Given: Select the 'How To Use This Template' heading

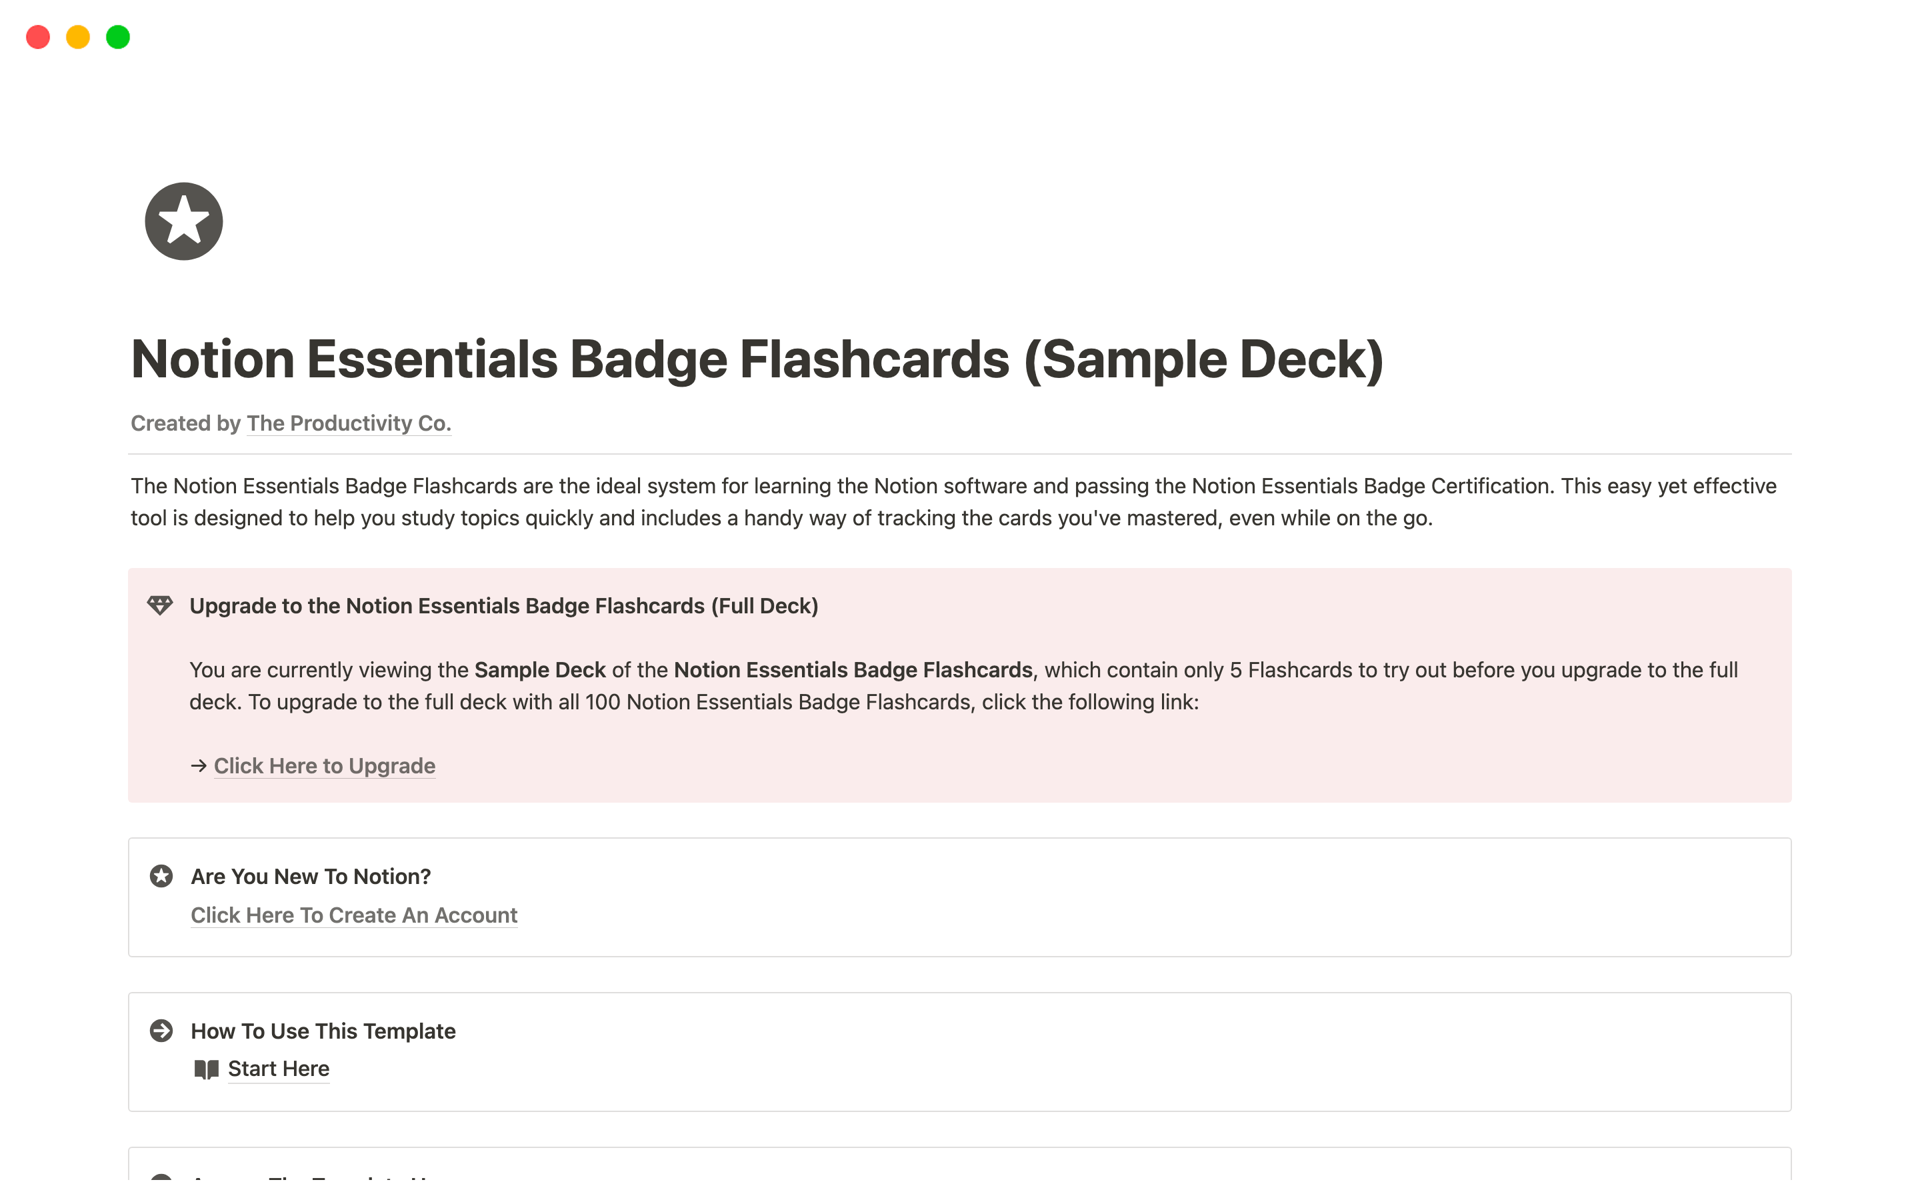Looking at the screenshot, I should [x=323, y=1031].
